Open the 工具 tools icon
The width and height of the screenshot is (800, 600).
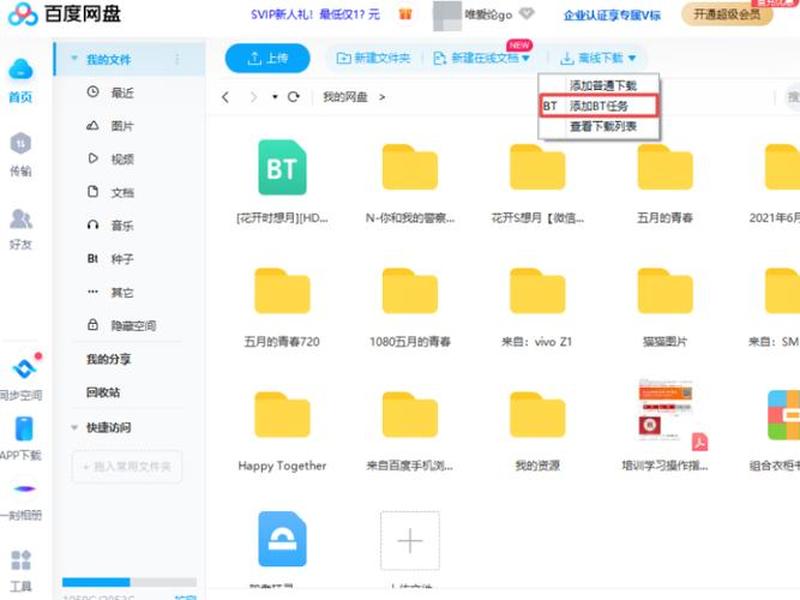tap(20, 570)
